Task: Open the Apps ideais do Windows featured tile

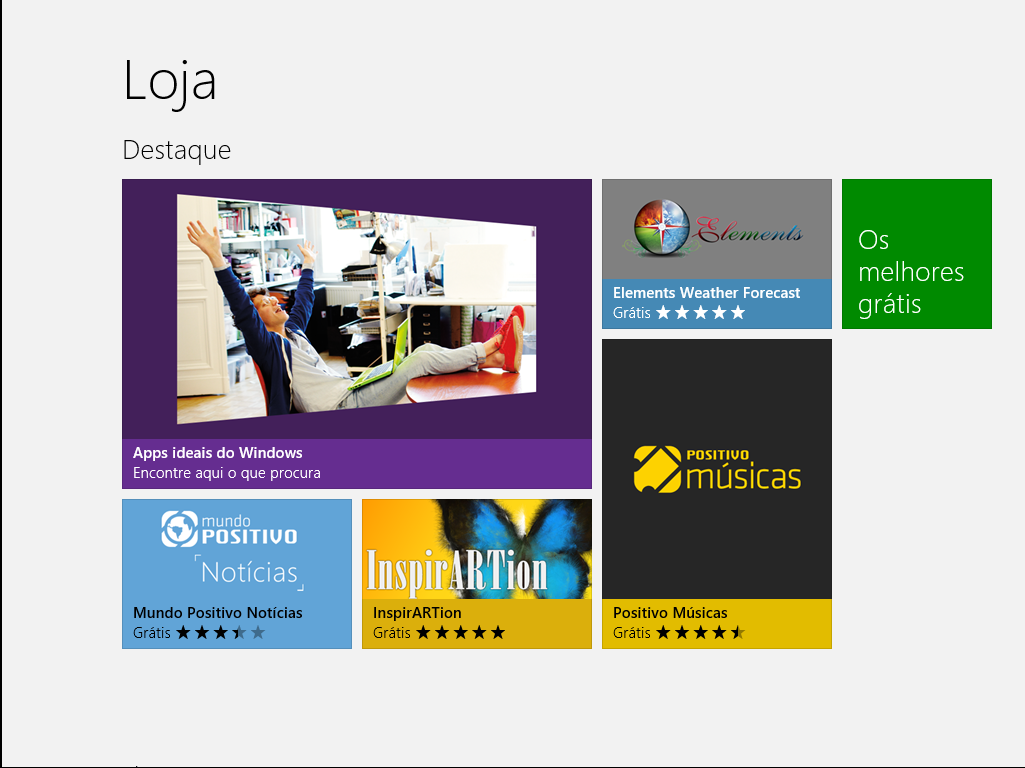Action: tap(357, 333)
